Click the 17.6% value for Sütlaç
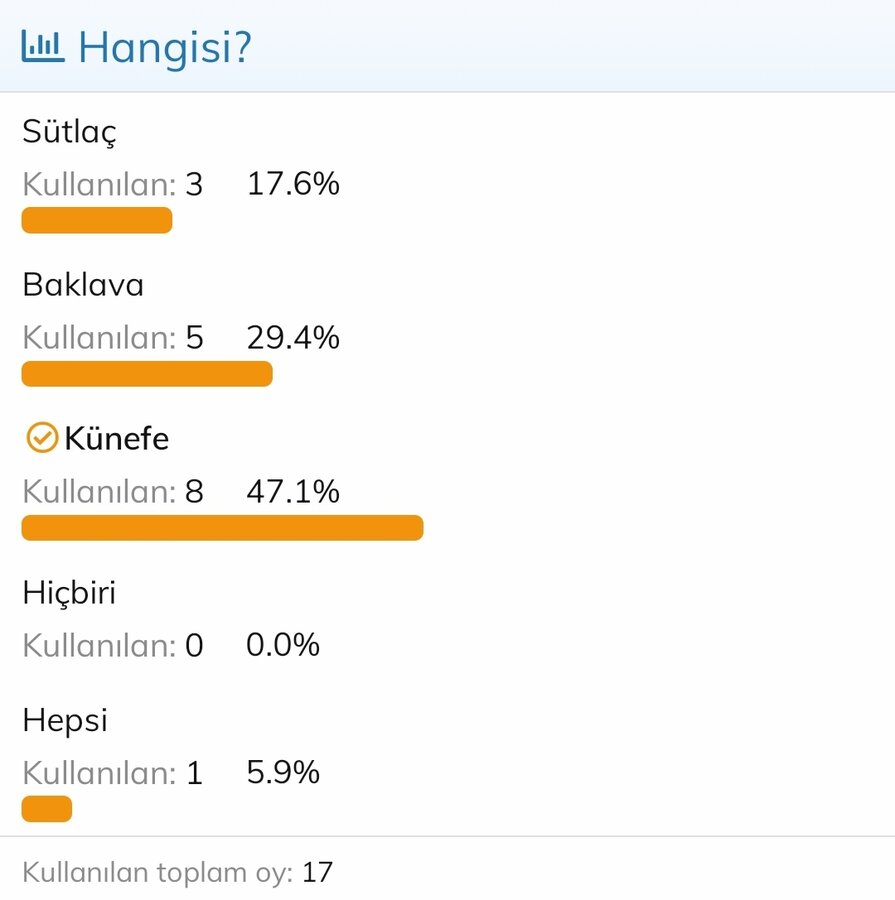The width and height of the screenshot is (895, 900). [x=293, y=184]
